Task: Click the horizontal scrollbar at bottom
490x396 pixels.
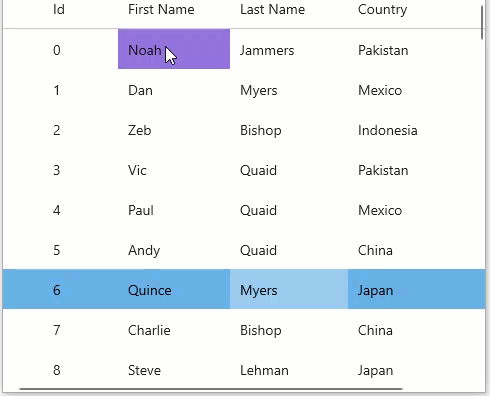Action: [211, 389]
